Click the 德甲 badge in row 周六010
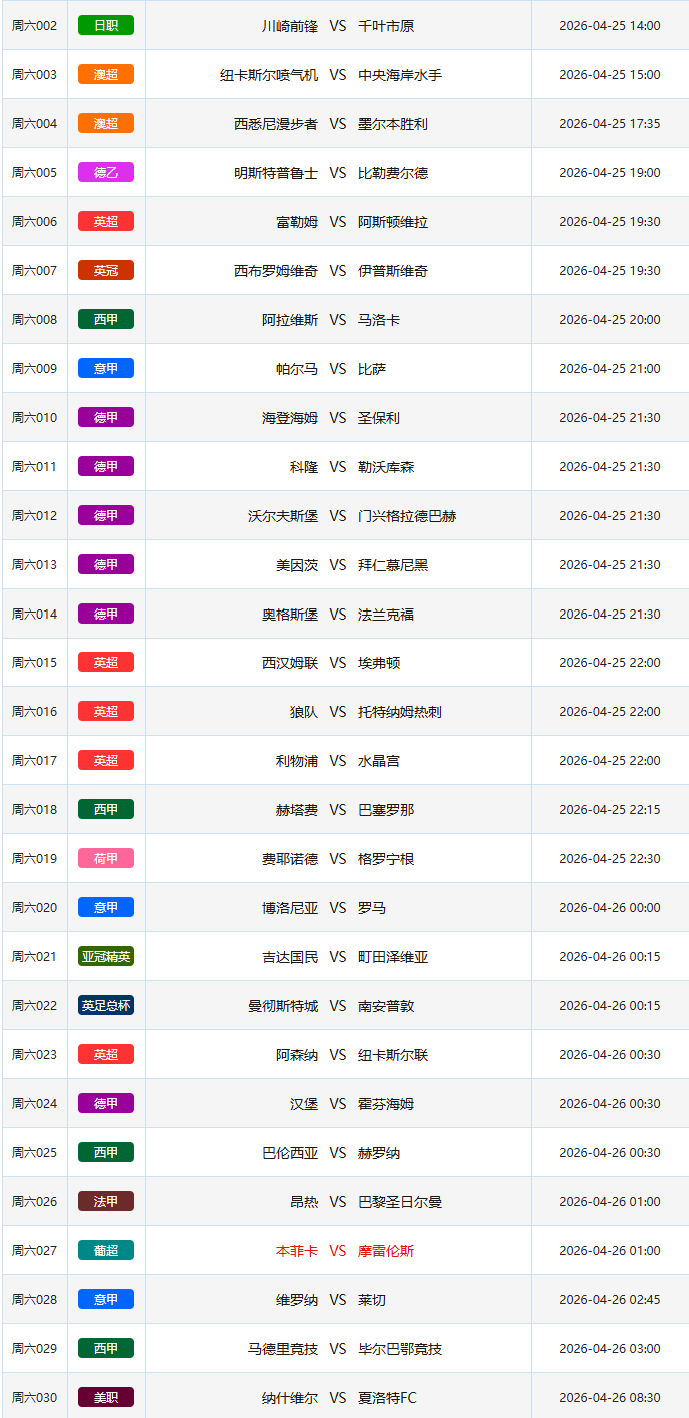 pos(106,417)
